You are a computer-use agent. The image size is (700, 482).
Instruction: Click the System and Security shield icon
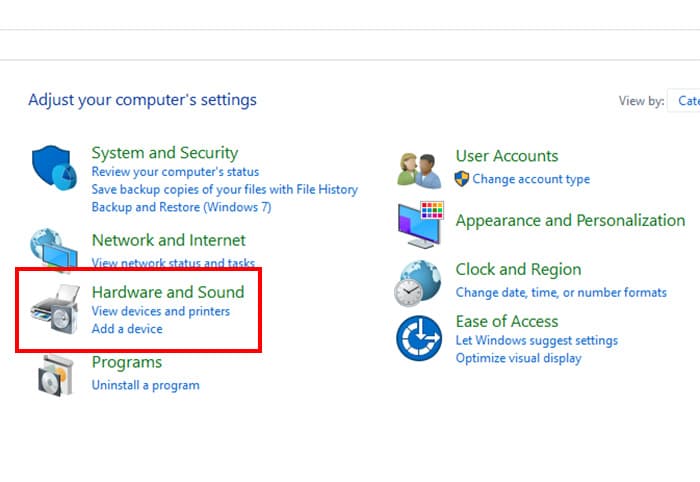54,167
